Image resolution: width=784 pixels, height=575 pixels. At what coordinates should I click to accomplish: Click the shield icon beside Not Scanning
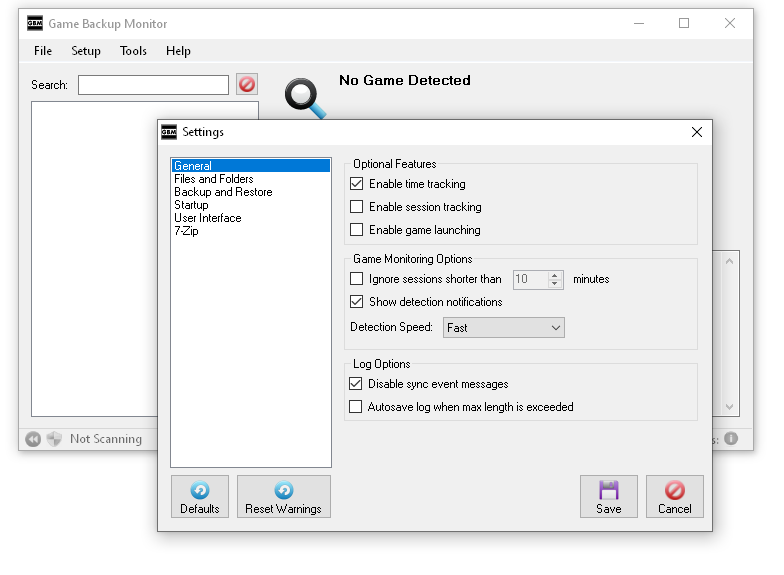tap(54, 439)
